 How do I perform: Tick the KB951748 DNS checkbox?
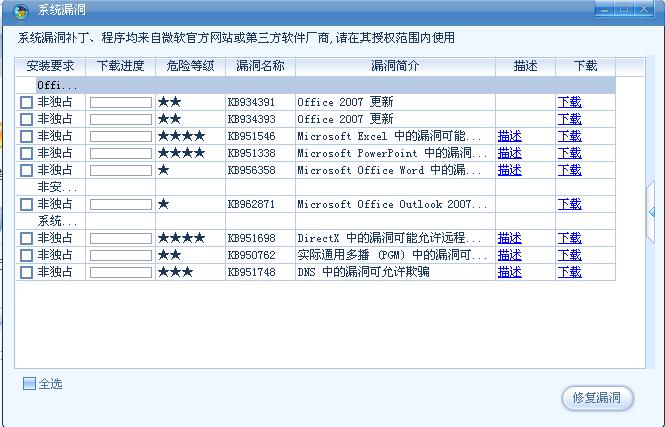[26, 272]
